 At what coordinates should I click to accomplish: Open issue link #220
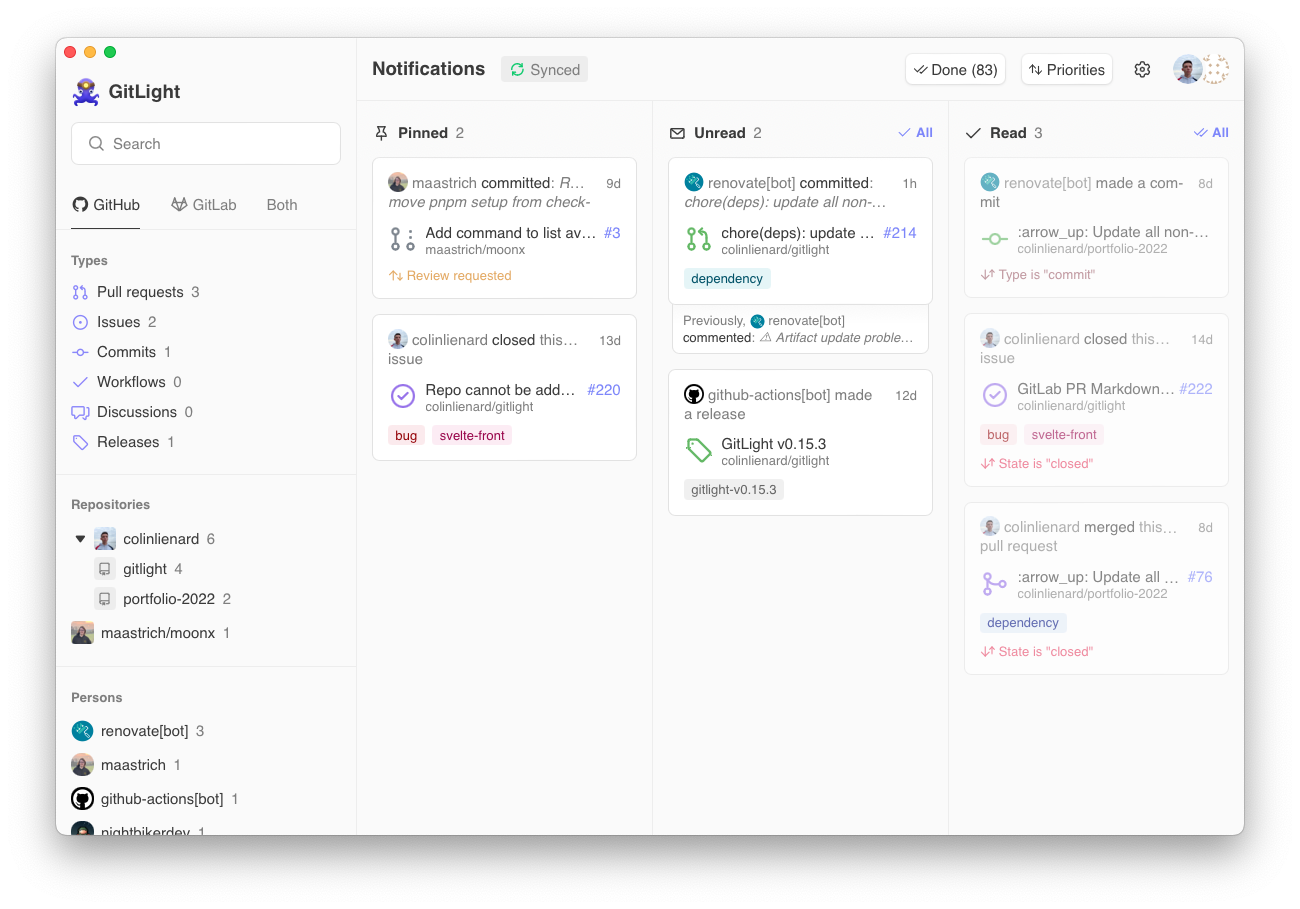[604, 390]
